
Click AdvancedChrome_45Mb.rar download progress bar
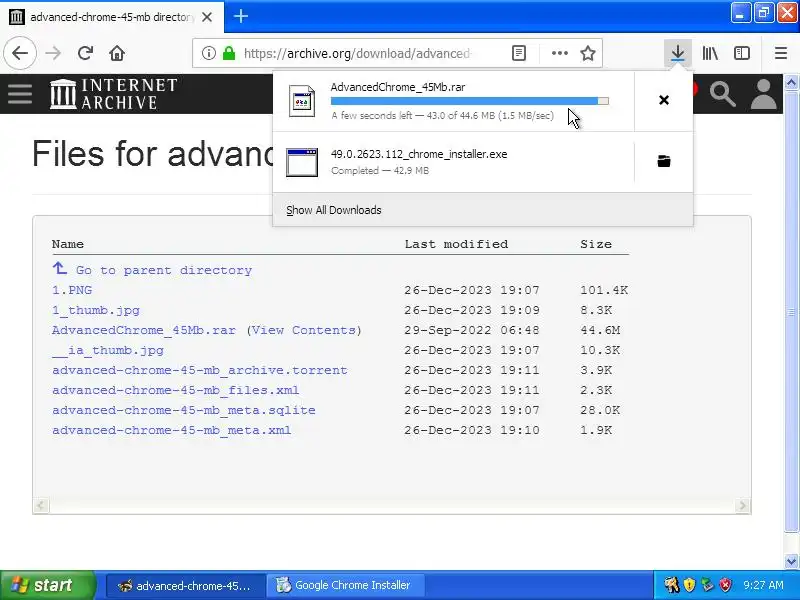coord(469,101)
